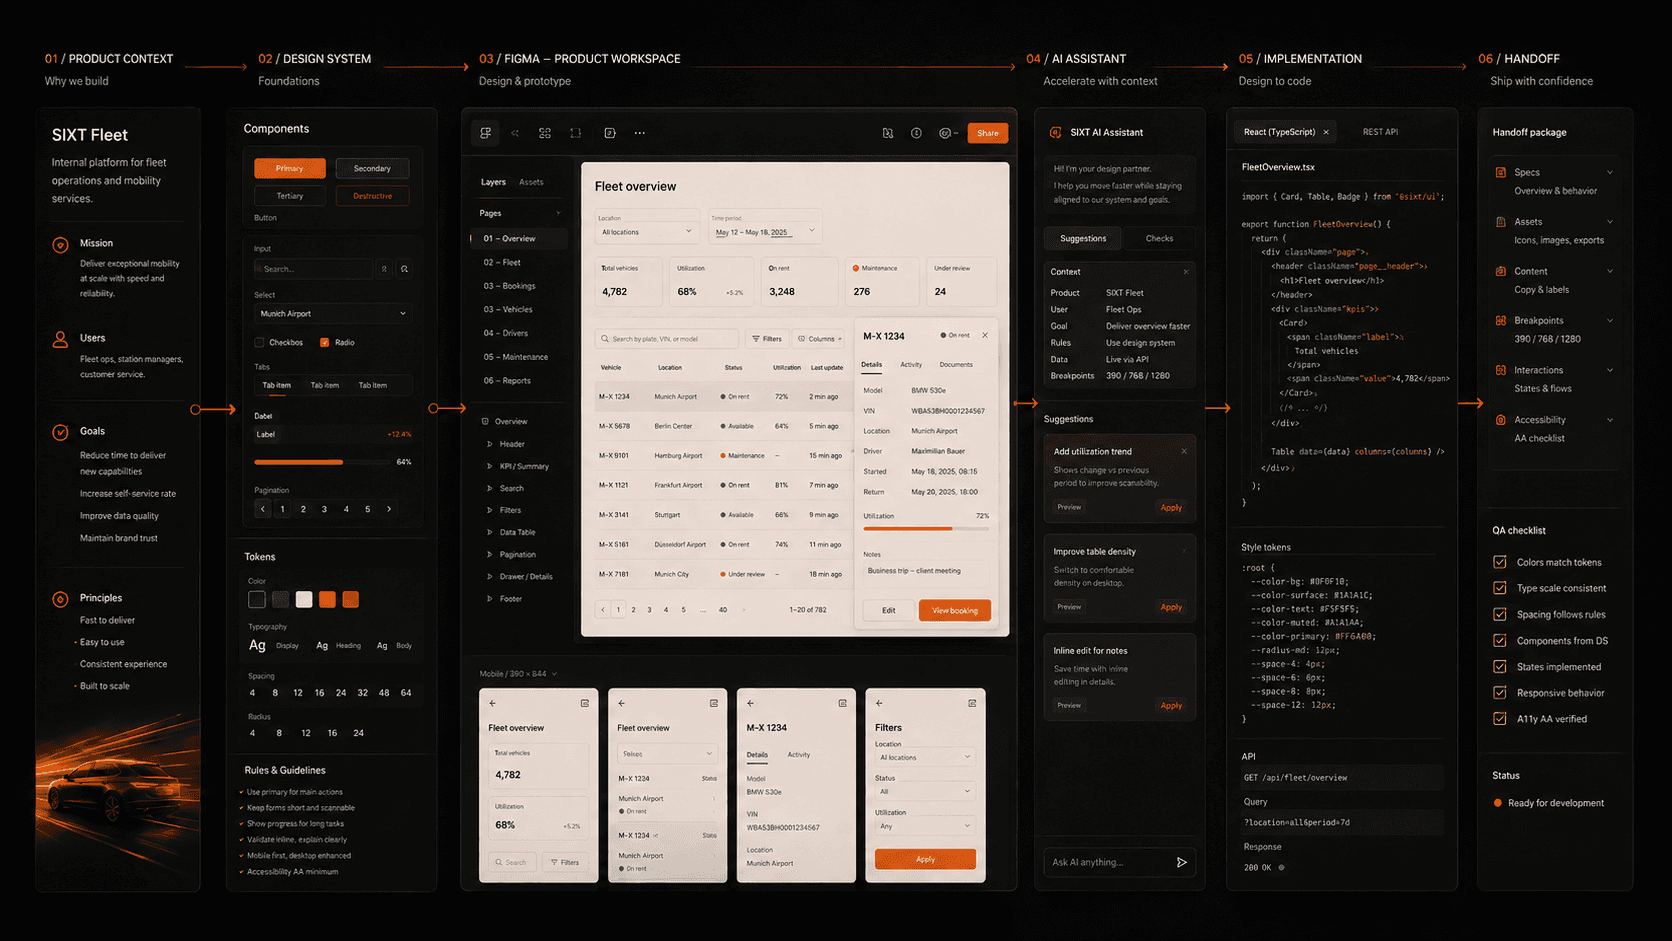Click the Specs icon in Handoff package

(1501, 172)
